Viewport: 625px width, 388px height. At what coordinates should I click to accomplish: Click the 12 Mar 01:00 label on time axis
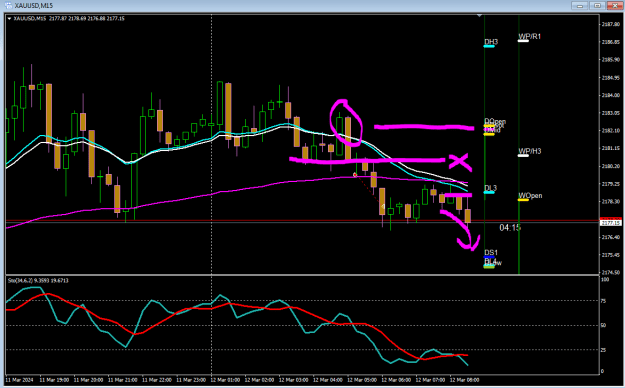coord(226,380)
